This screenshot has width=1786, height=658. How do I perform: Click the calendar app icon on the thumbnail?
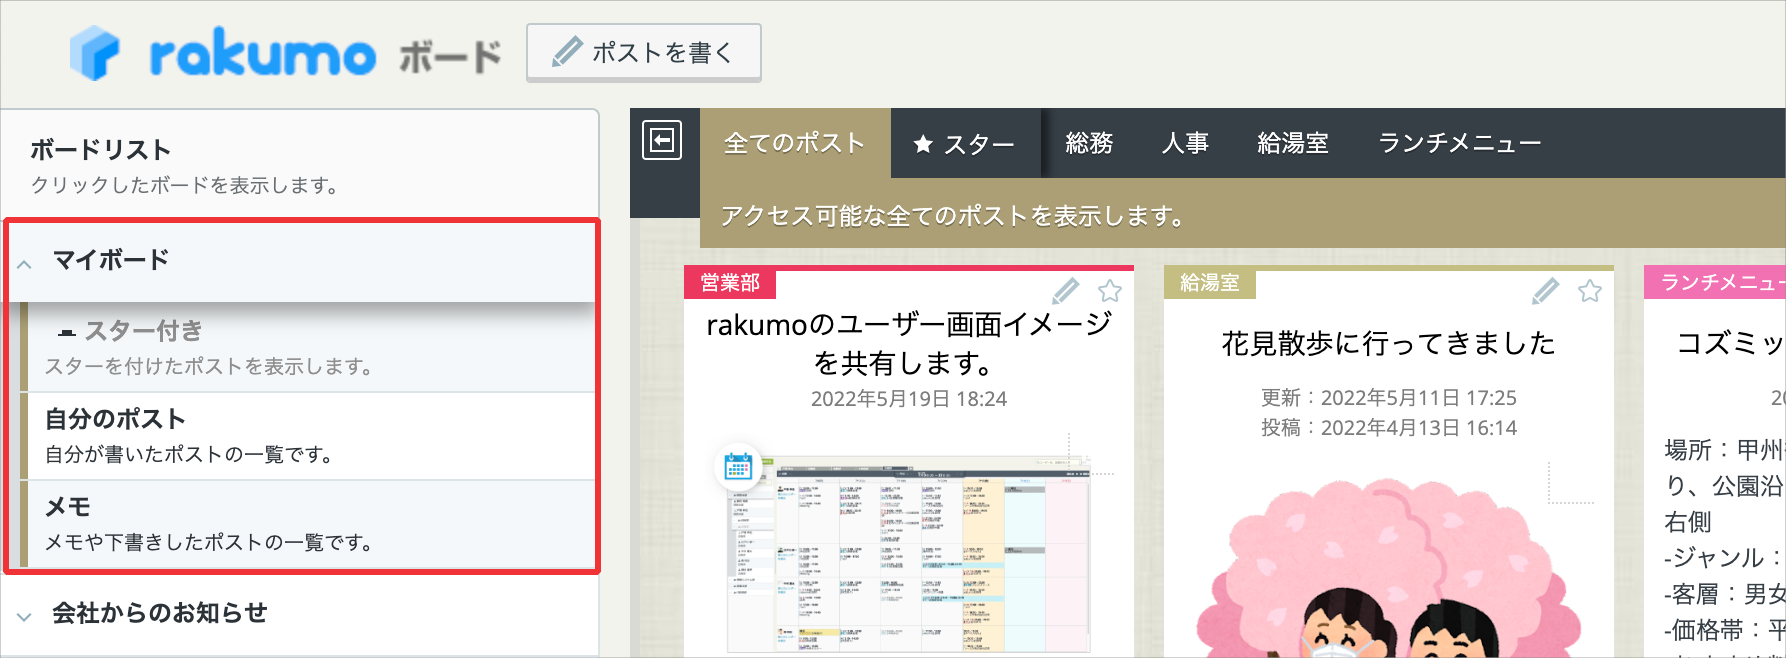coord(738,467)
